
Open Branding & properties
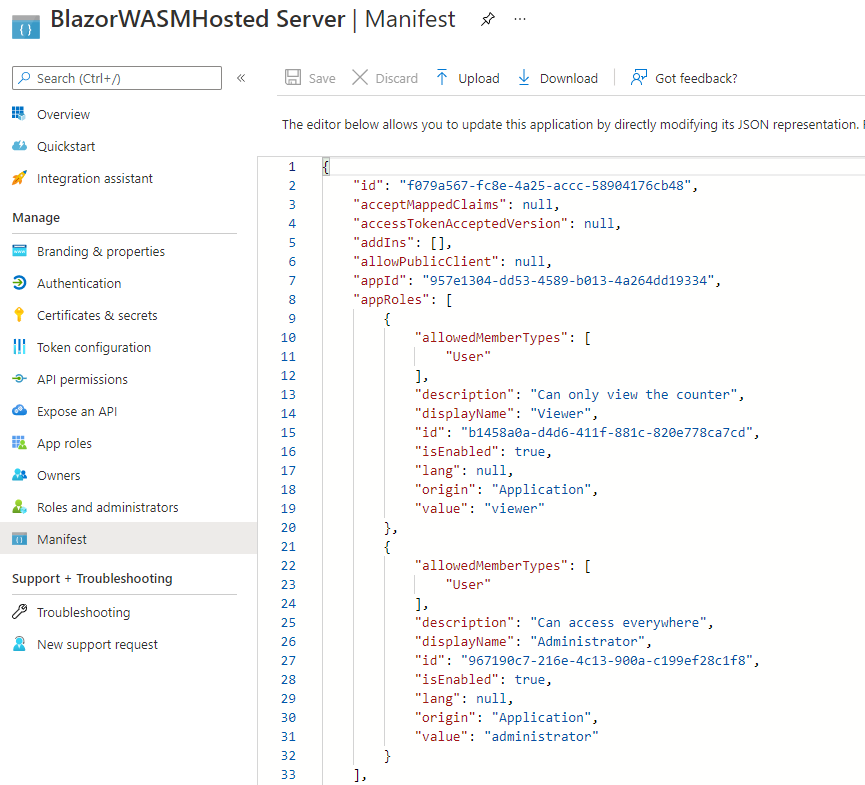click(101, 251)
